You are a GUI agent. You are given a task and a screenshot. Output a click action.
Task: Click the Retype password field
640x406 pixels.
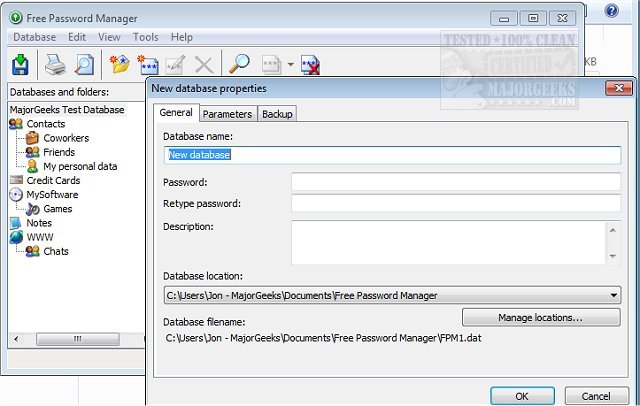[x=456, y=203]
